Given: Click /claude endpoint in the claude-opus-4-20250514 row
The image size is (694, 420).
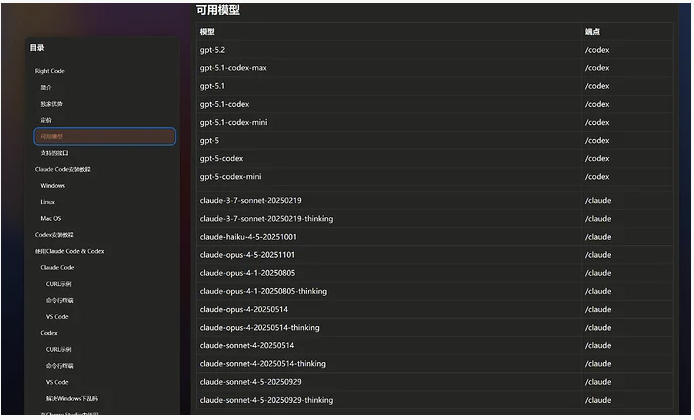Looking at the screenshot, I should coord(598,309).
